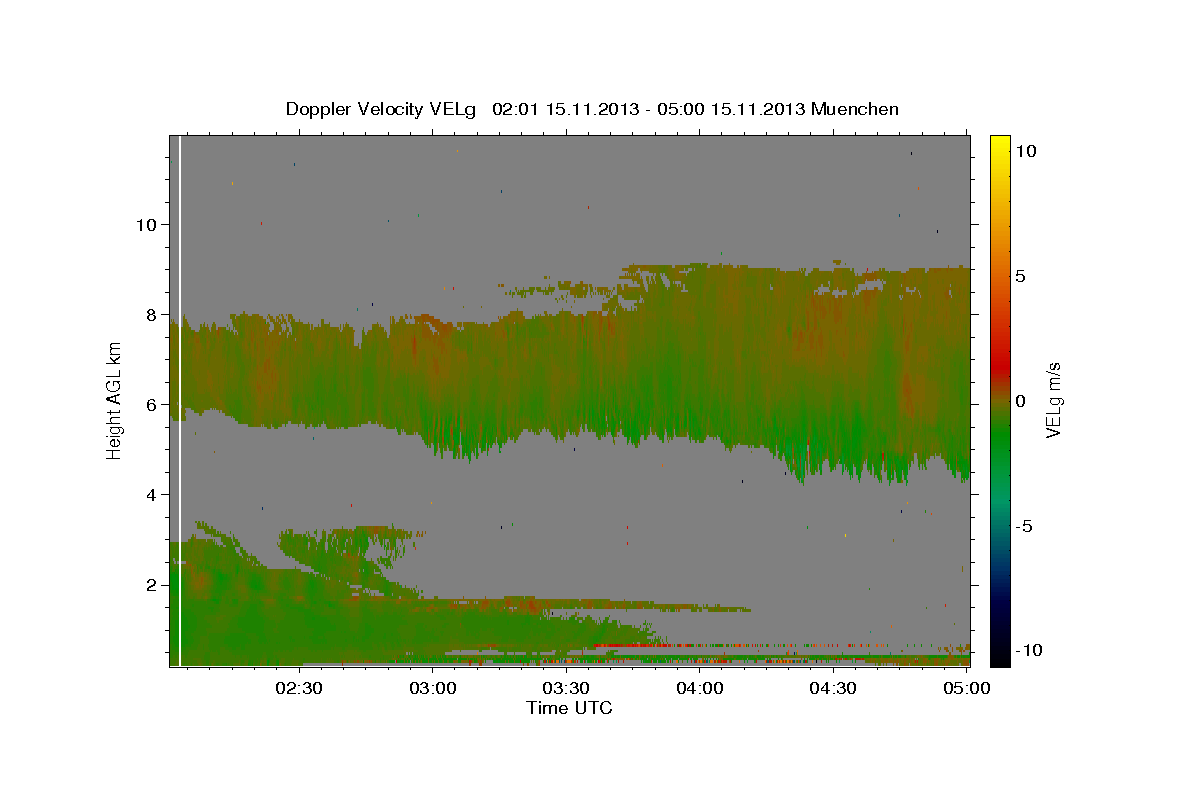1200x800 pixels.
Task: Click the height axis label 8
Action: tap(152, 315)
